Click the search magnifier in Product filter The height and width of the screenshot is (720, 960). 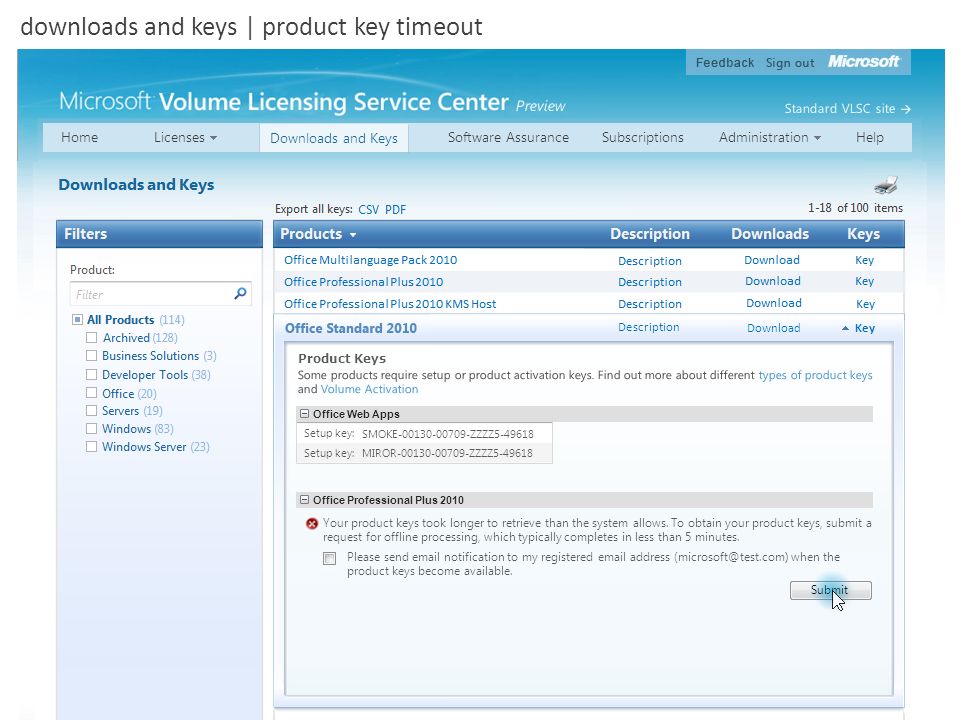click(x=241, y=293)
